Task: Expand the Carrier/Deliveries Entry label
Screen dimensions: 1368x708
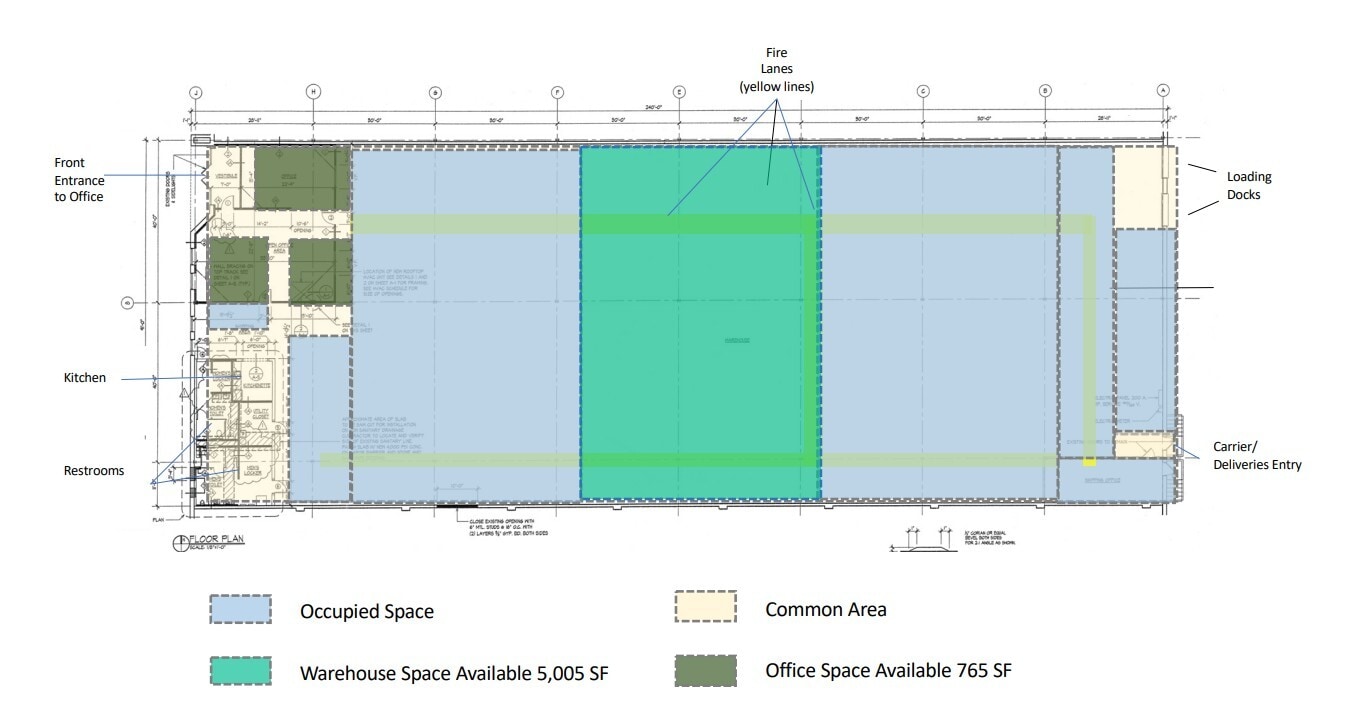Action: (x=1256, y=456)
